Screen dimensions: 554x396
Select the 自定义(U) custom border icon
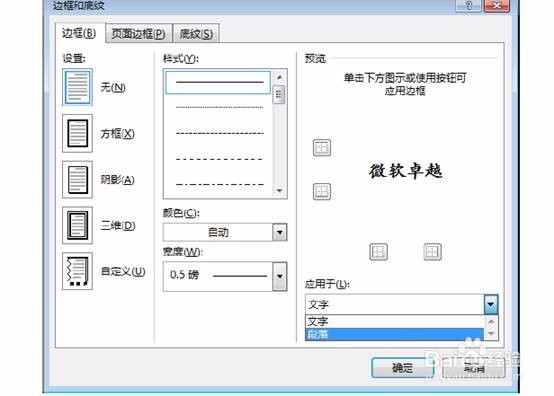77,271
